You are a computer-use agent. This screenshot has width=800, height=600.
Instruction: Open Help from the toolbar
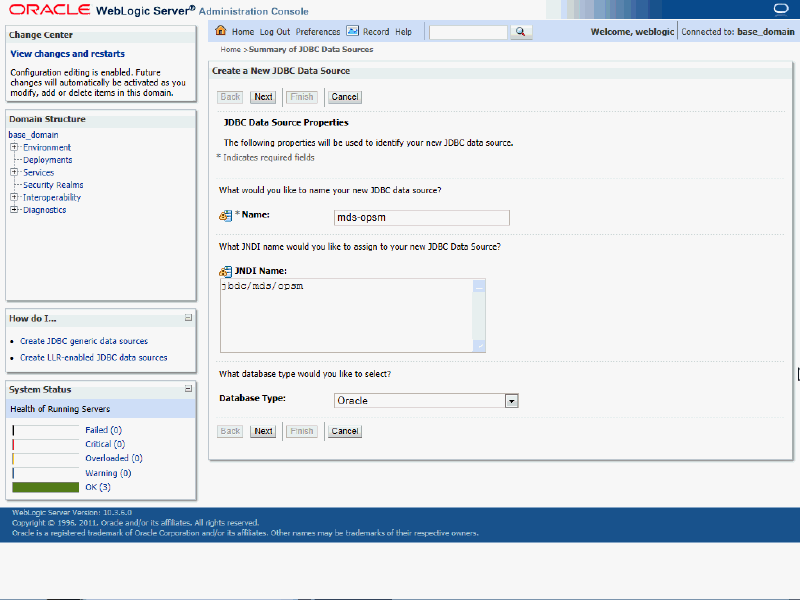[x=403, y=32]
